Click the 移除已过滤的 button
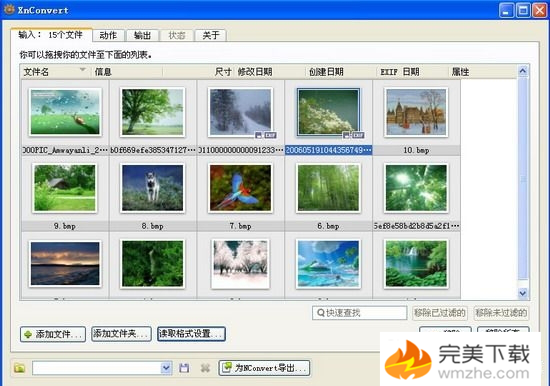550x386 pixels. (440, 313)
